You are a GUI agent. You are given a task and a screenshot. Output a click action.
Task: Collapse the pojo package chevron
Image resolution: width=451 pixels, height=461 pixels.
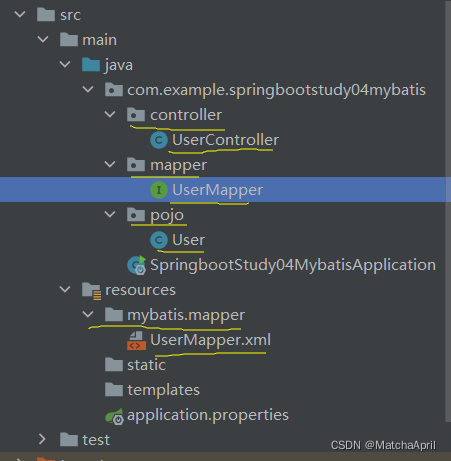[x=110, y=214]
